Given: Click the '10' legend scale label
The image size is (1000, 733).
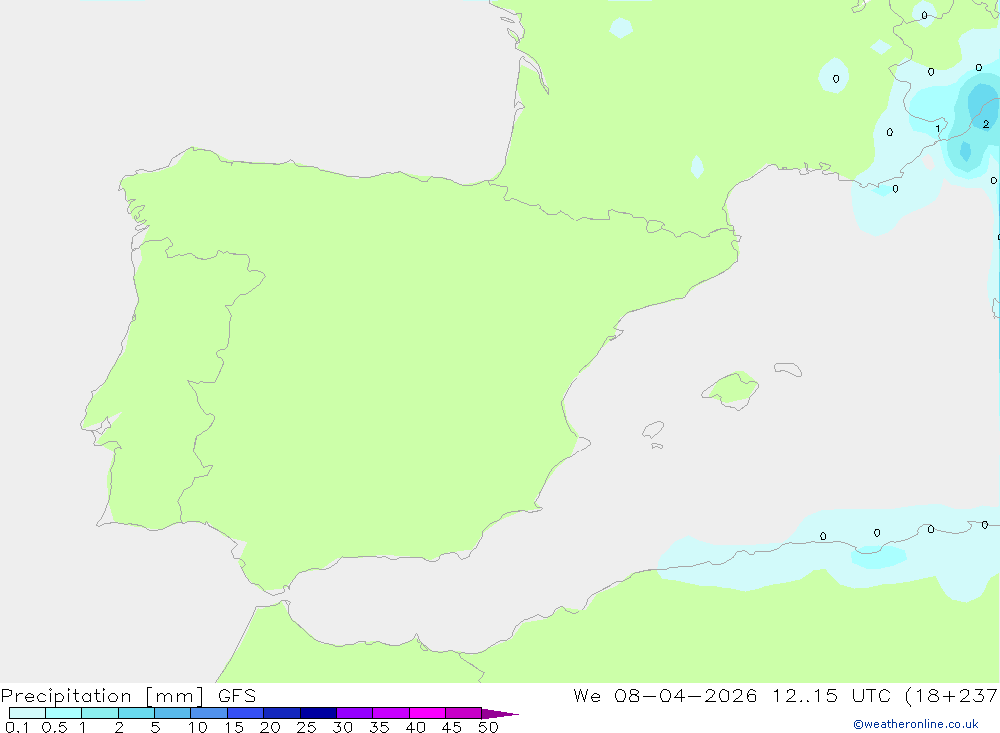Looking at the screenshot, I should click(x=198, y=727).
